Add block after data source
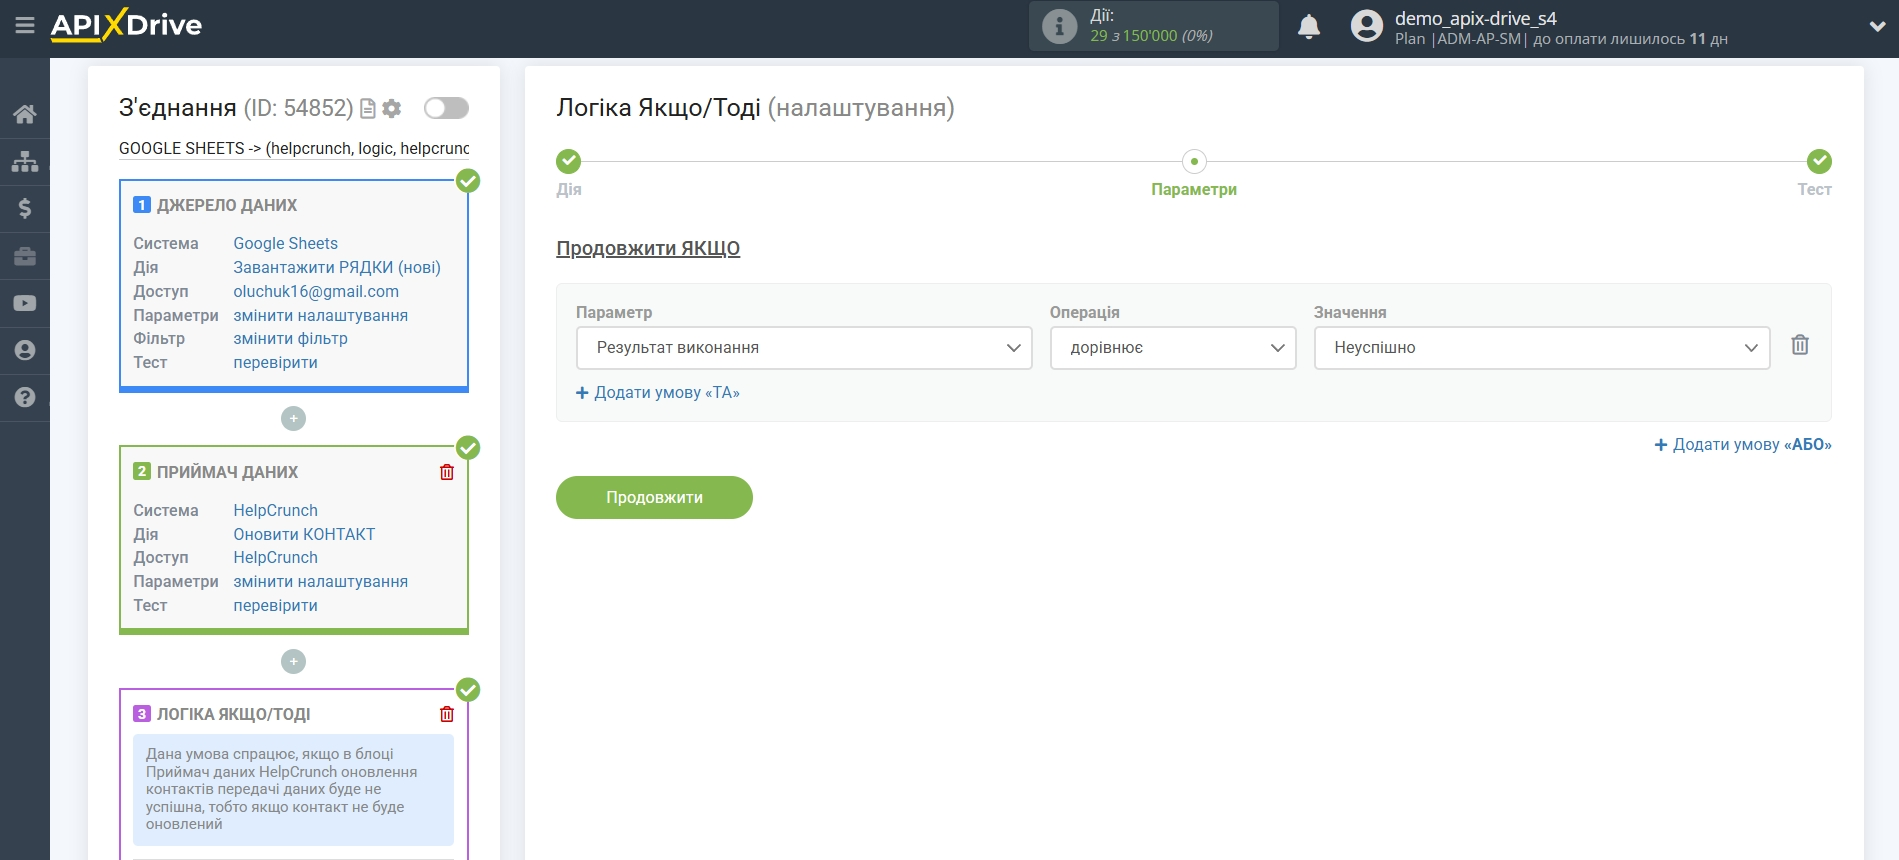Viewport: 1899px width, 860px height. click(293, 418)
